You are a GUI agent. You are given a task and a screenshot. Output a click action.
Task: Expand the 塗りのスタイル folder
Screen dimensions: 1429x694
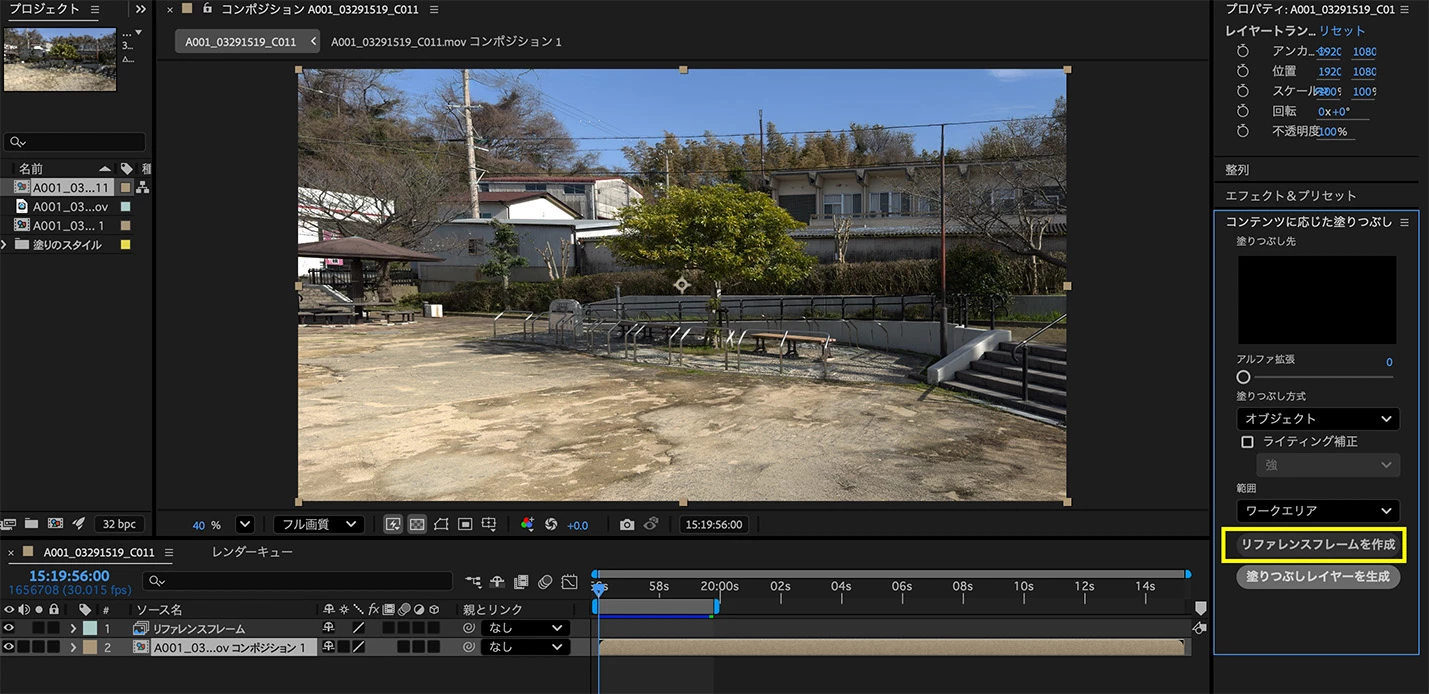(5, 245)
